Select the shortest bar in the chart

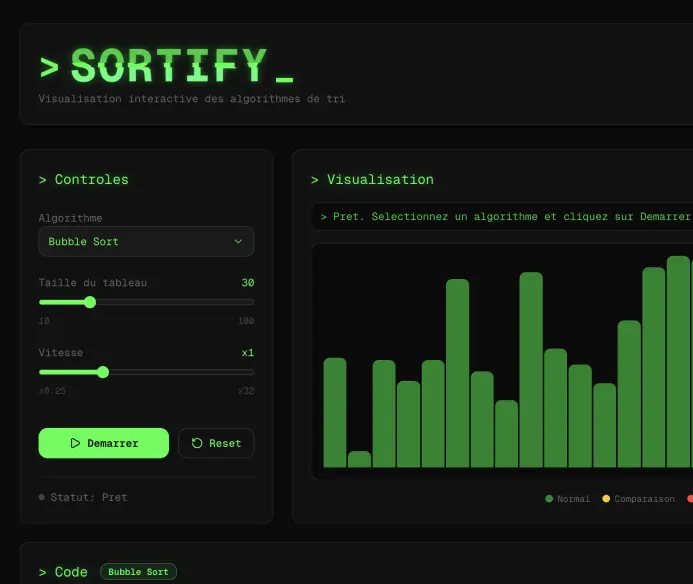click(x=359, y=459)
